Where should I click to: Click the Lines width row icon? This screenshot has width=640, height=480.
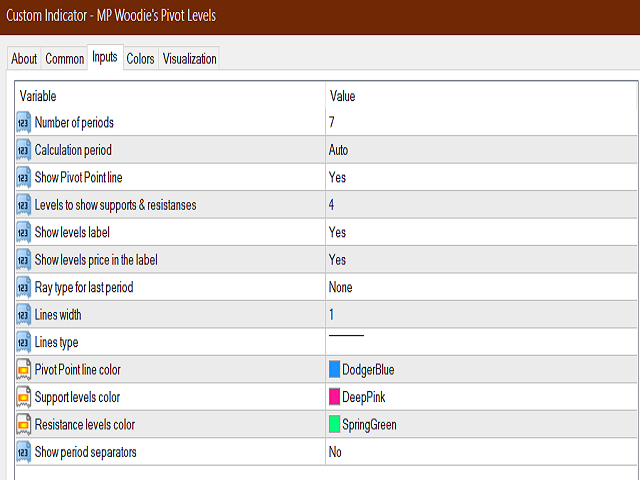pos(24,315)
